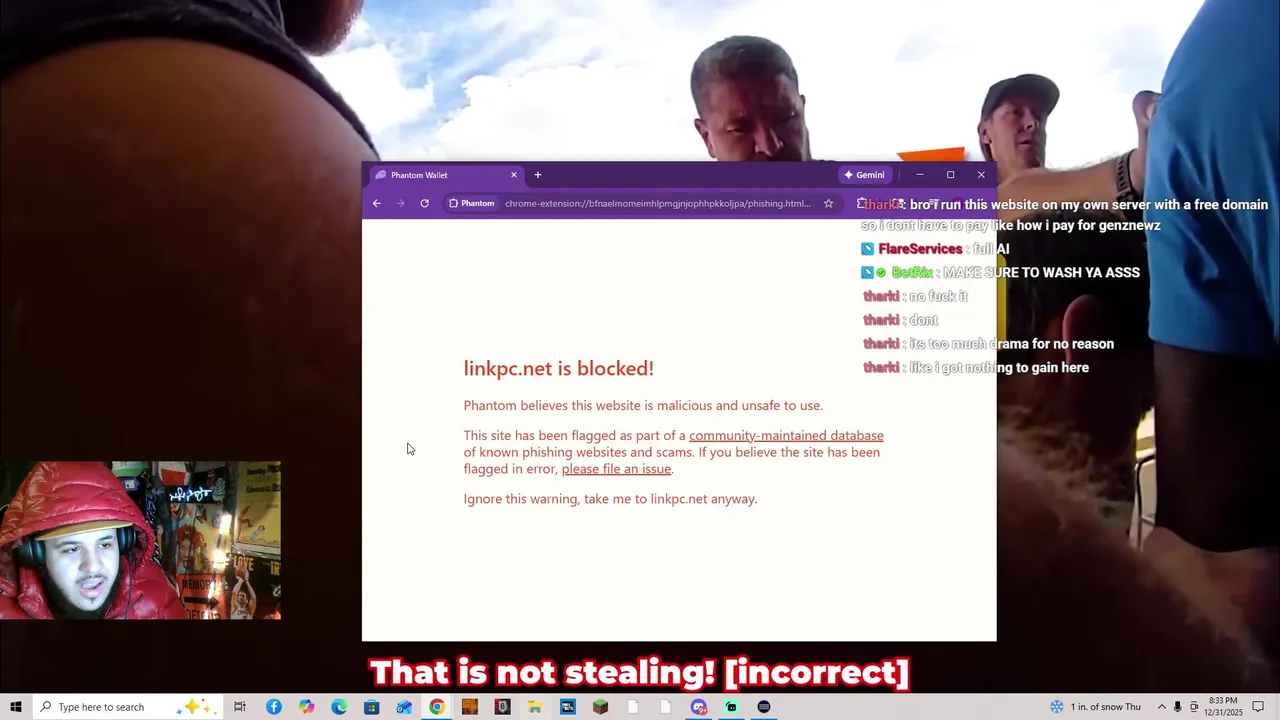Open Microsoft Edge from the taskbar
The image size is (1280, 720).
pyautogui.click(x=339, y=707)
